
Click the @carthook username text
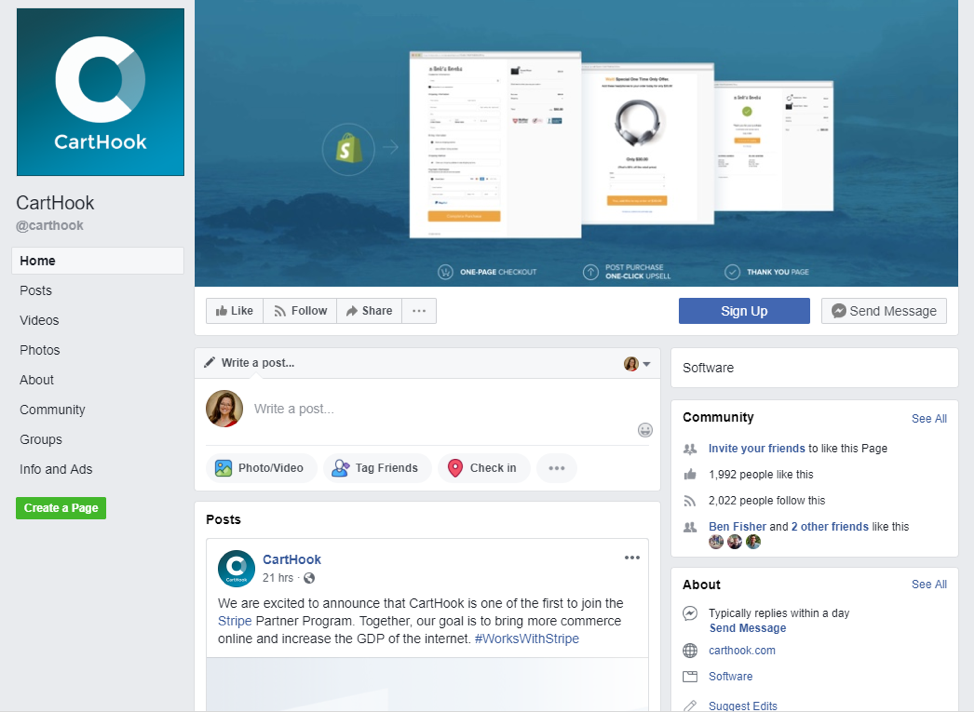pyautogui.click(x=50, y=226)
